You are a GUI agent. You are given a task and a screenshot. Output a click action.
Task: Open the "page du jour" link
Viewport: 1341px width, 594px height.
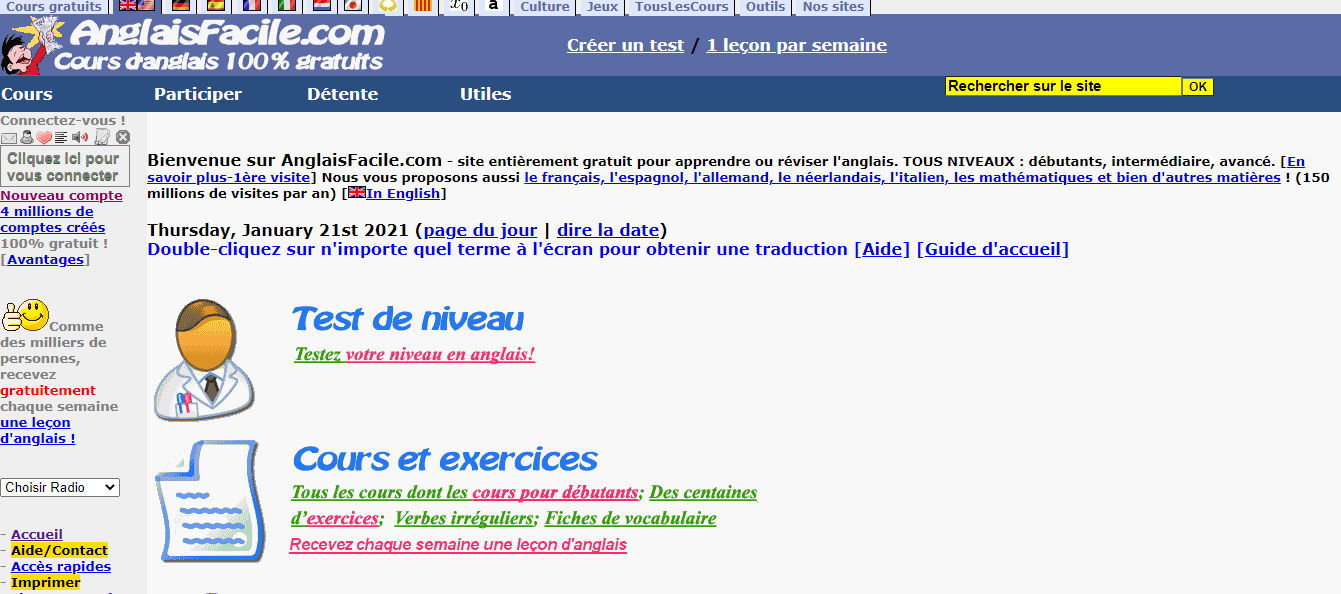pos(480,230)
